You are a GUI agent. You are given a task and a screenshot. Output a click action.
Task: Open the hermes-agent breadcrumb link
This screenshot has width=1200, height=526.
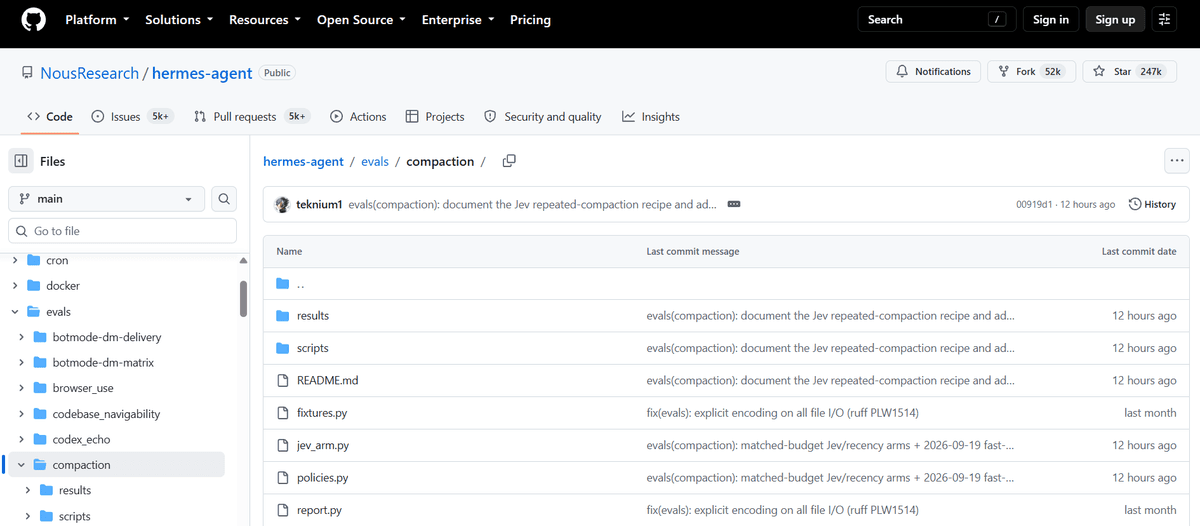[303, 161]
